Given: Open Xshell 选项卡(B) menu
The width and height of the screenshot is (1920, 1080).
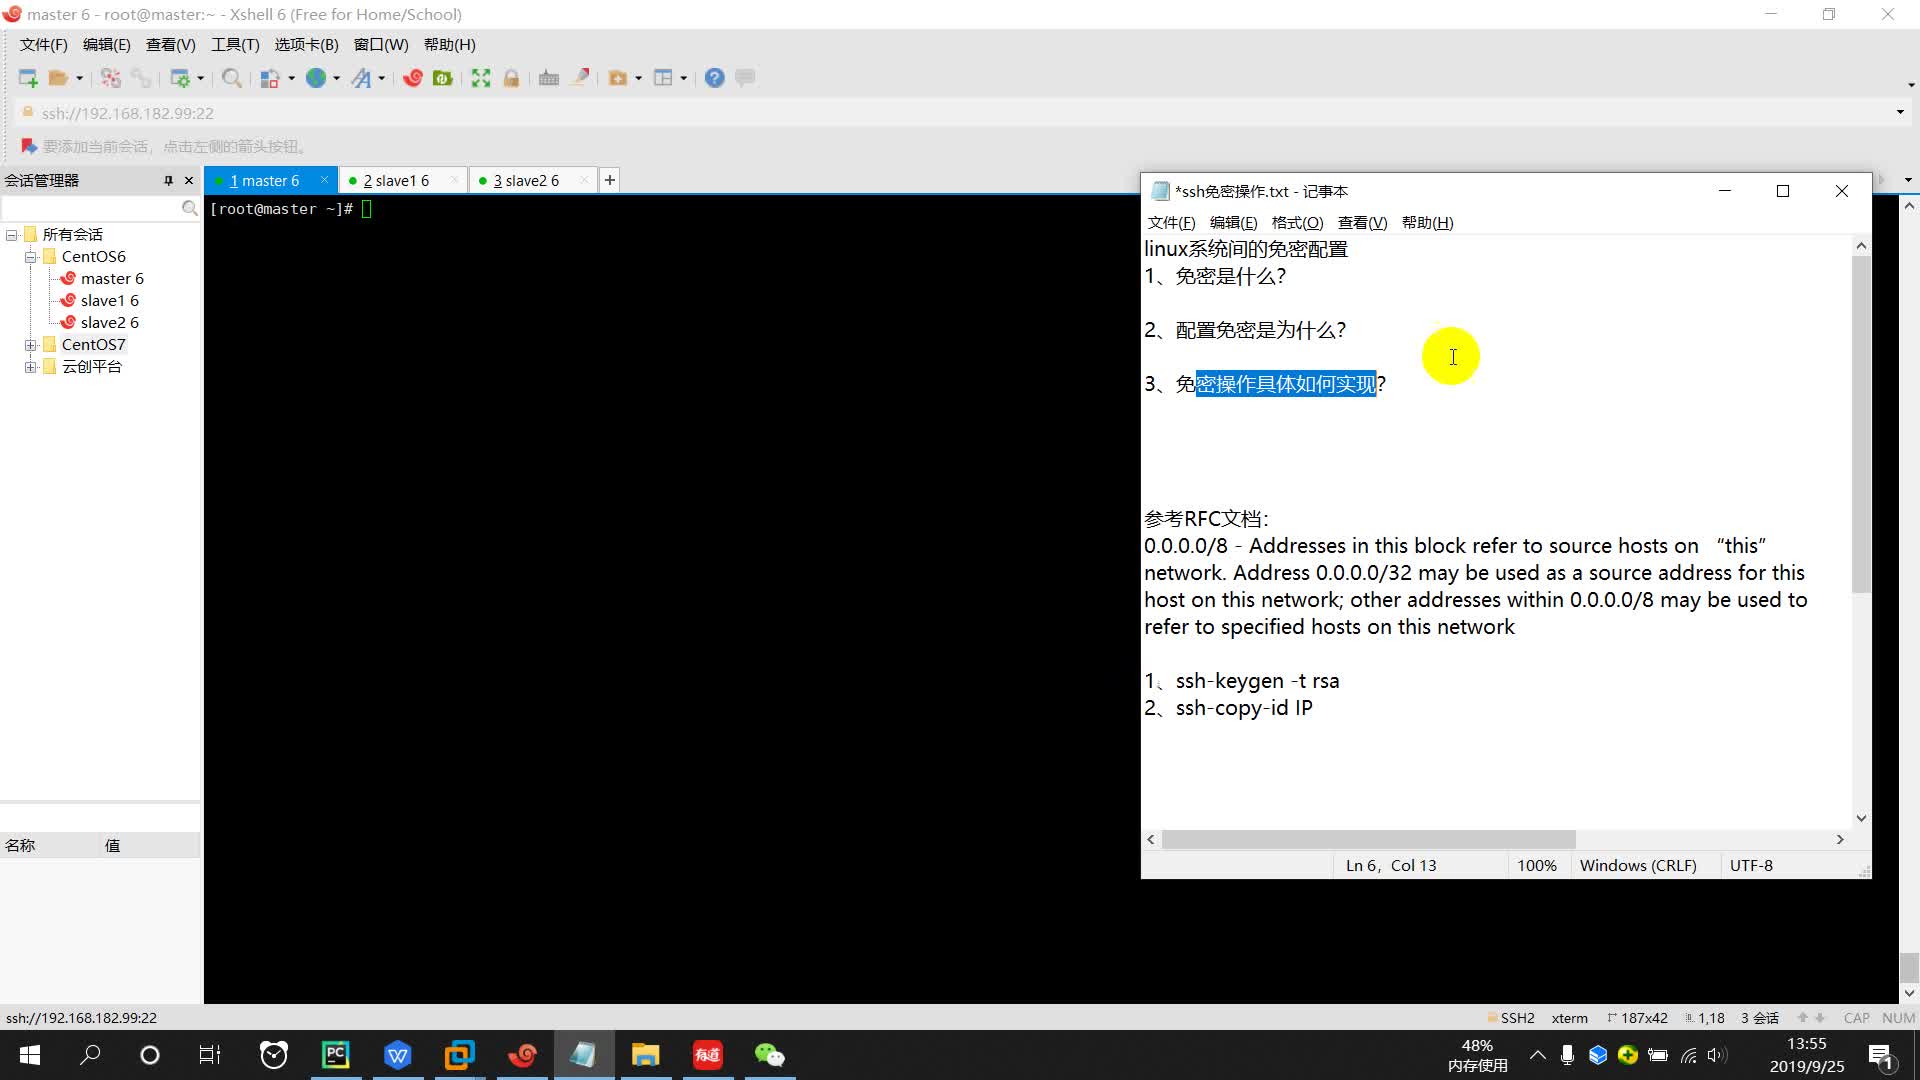Looking at the screenshot, I should pyautogui.click(x=306, y=44).
